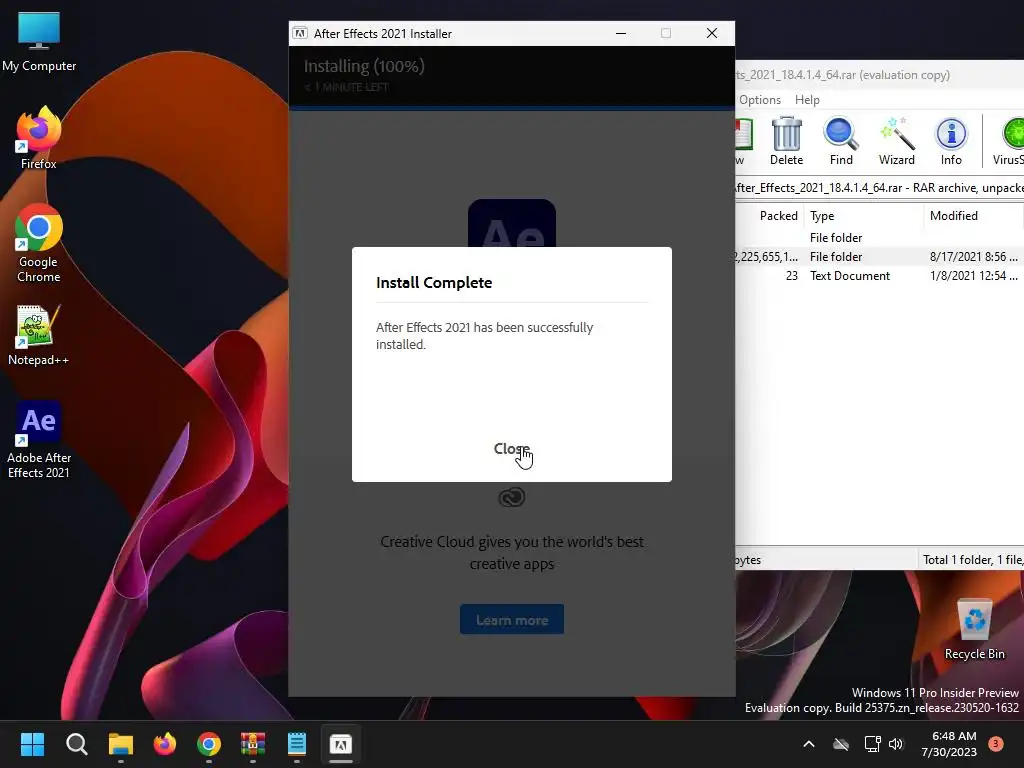The width and height of the screenshot is (1024, 768).
Task: Open network status tray icon
Action: (872, 744)
